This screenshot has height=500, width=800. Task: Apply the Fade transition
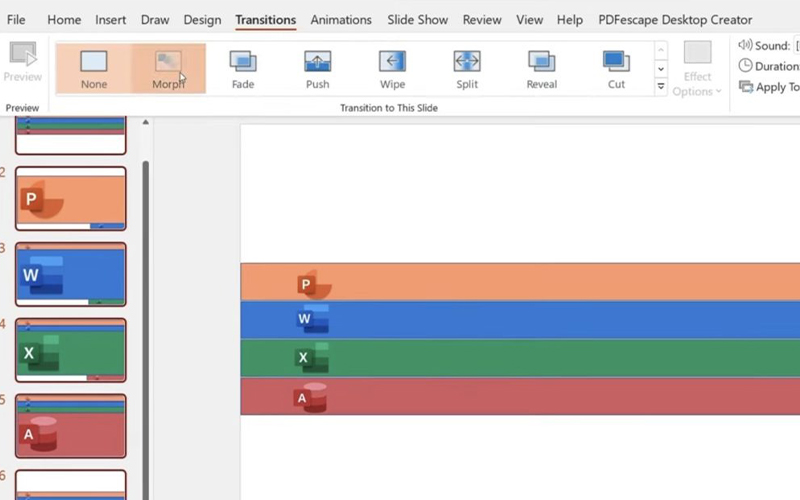coord(243,69)
